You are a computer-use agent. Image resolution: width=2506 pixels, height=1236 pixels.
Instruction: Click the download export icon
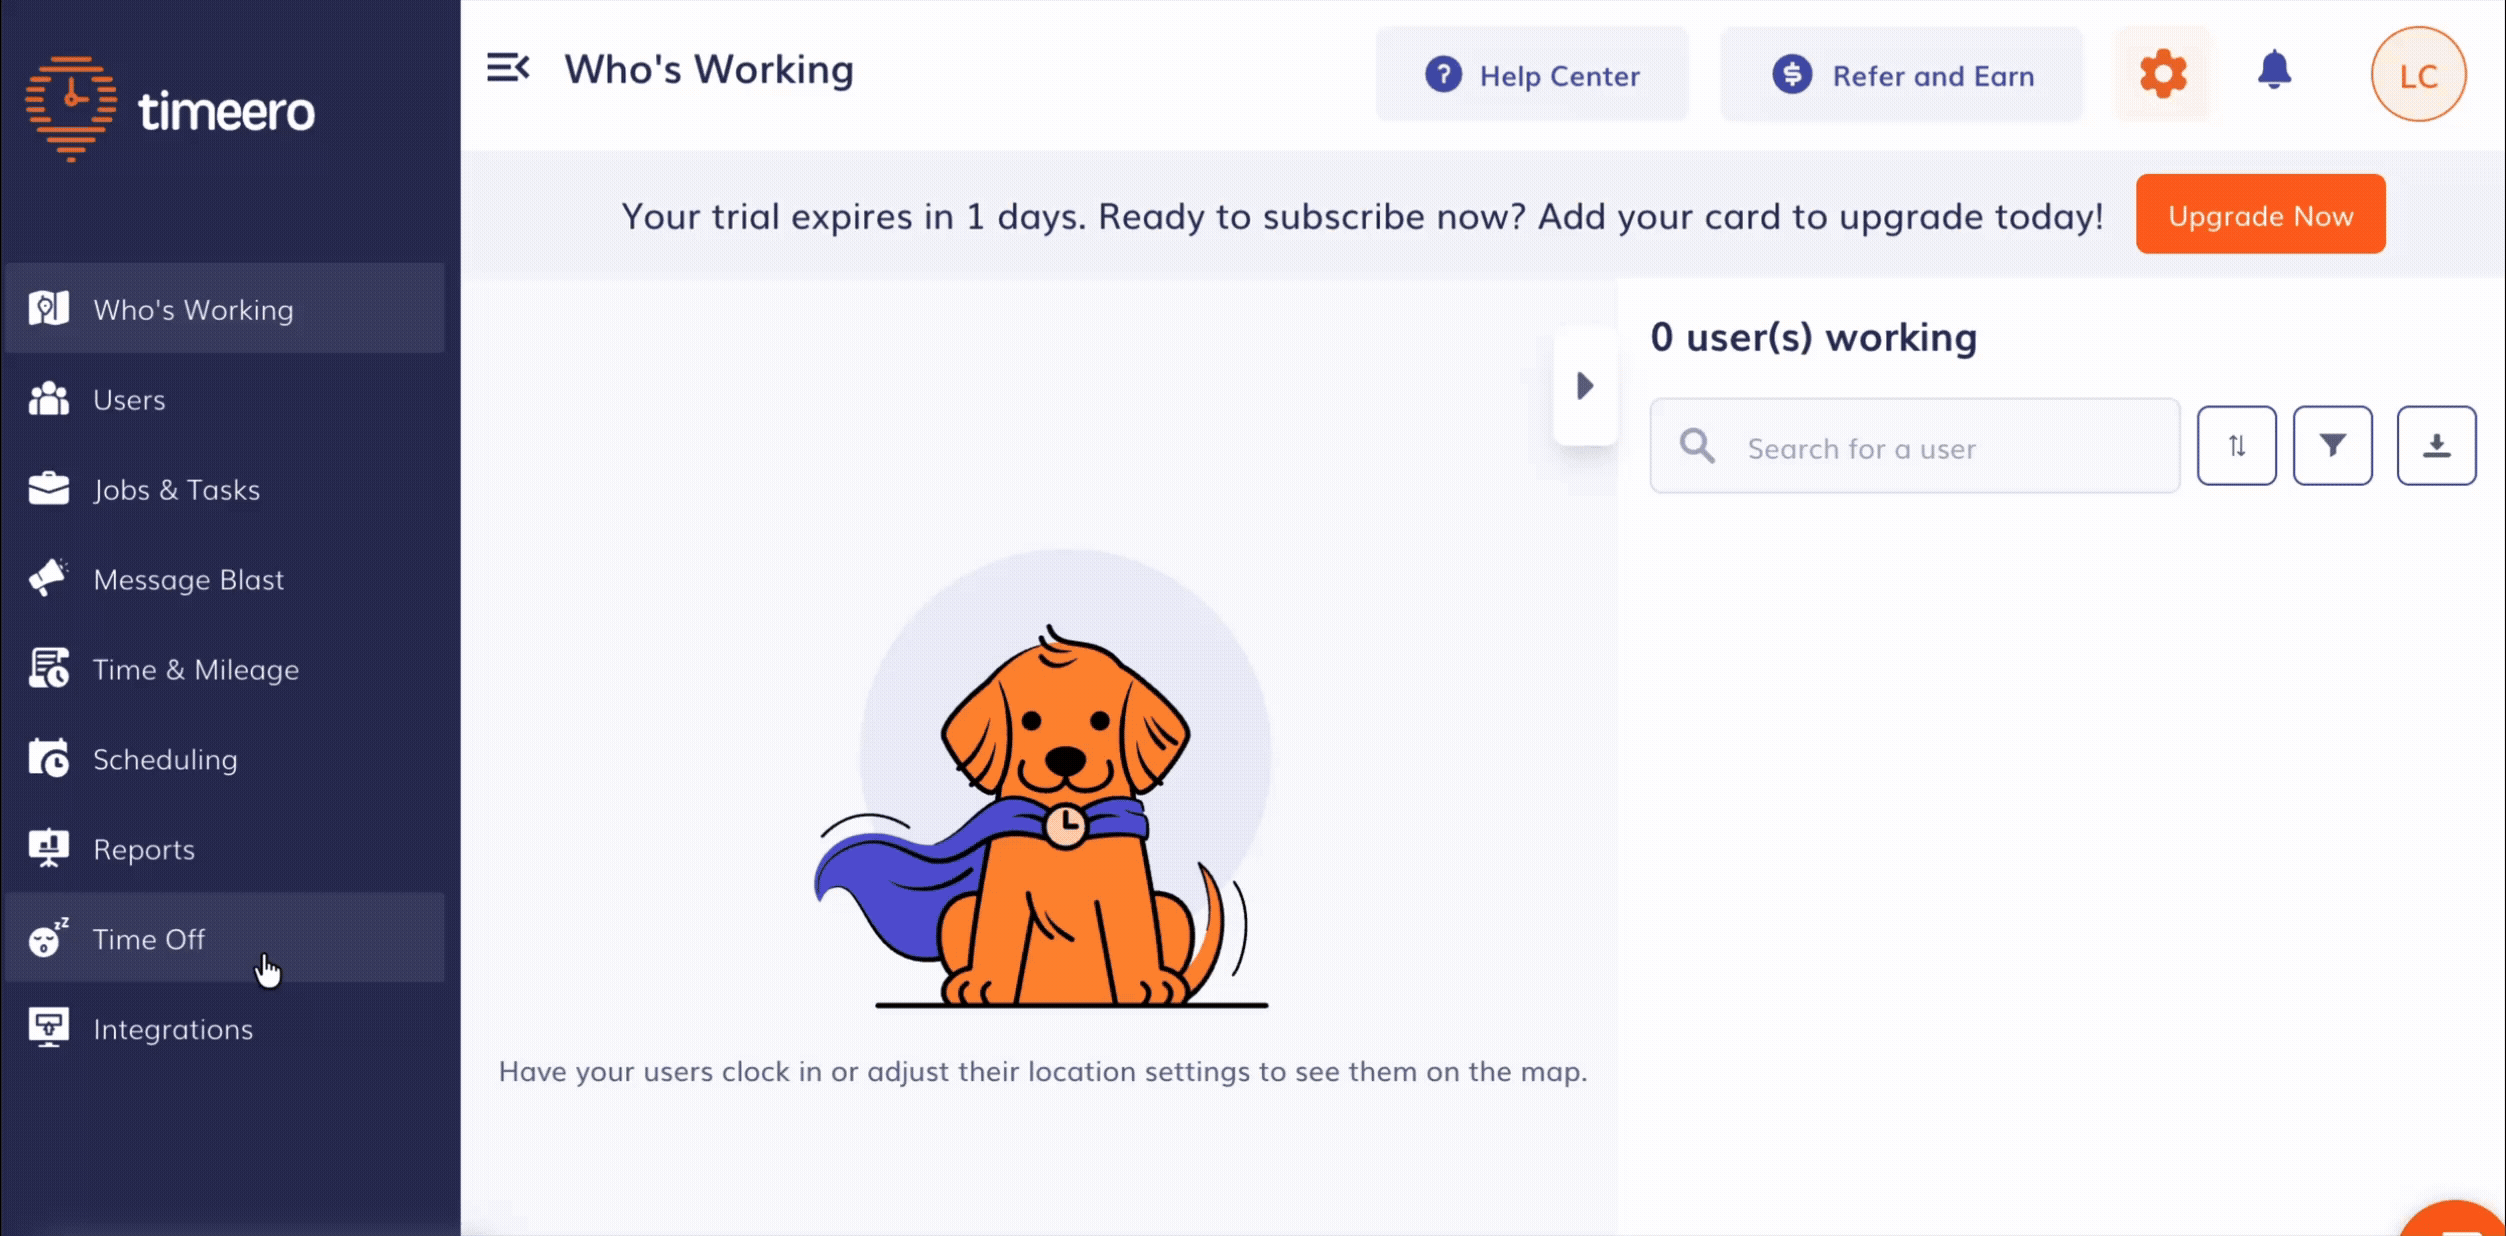tap(2436, 446)
